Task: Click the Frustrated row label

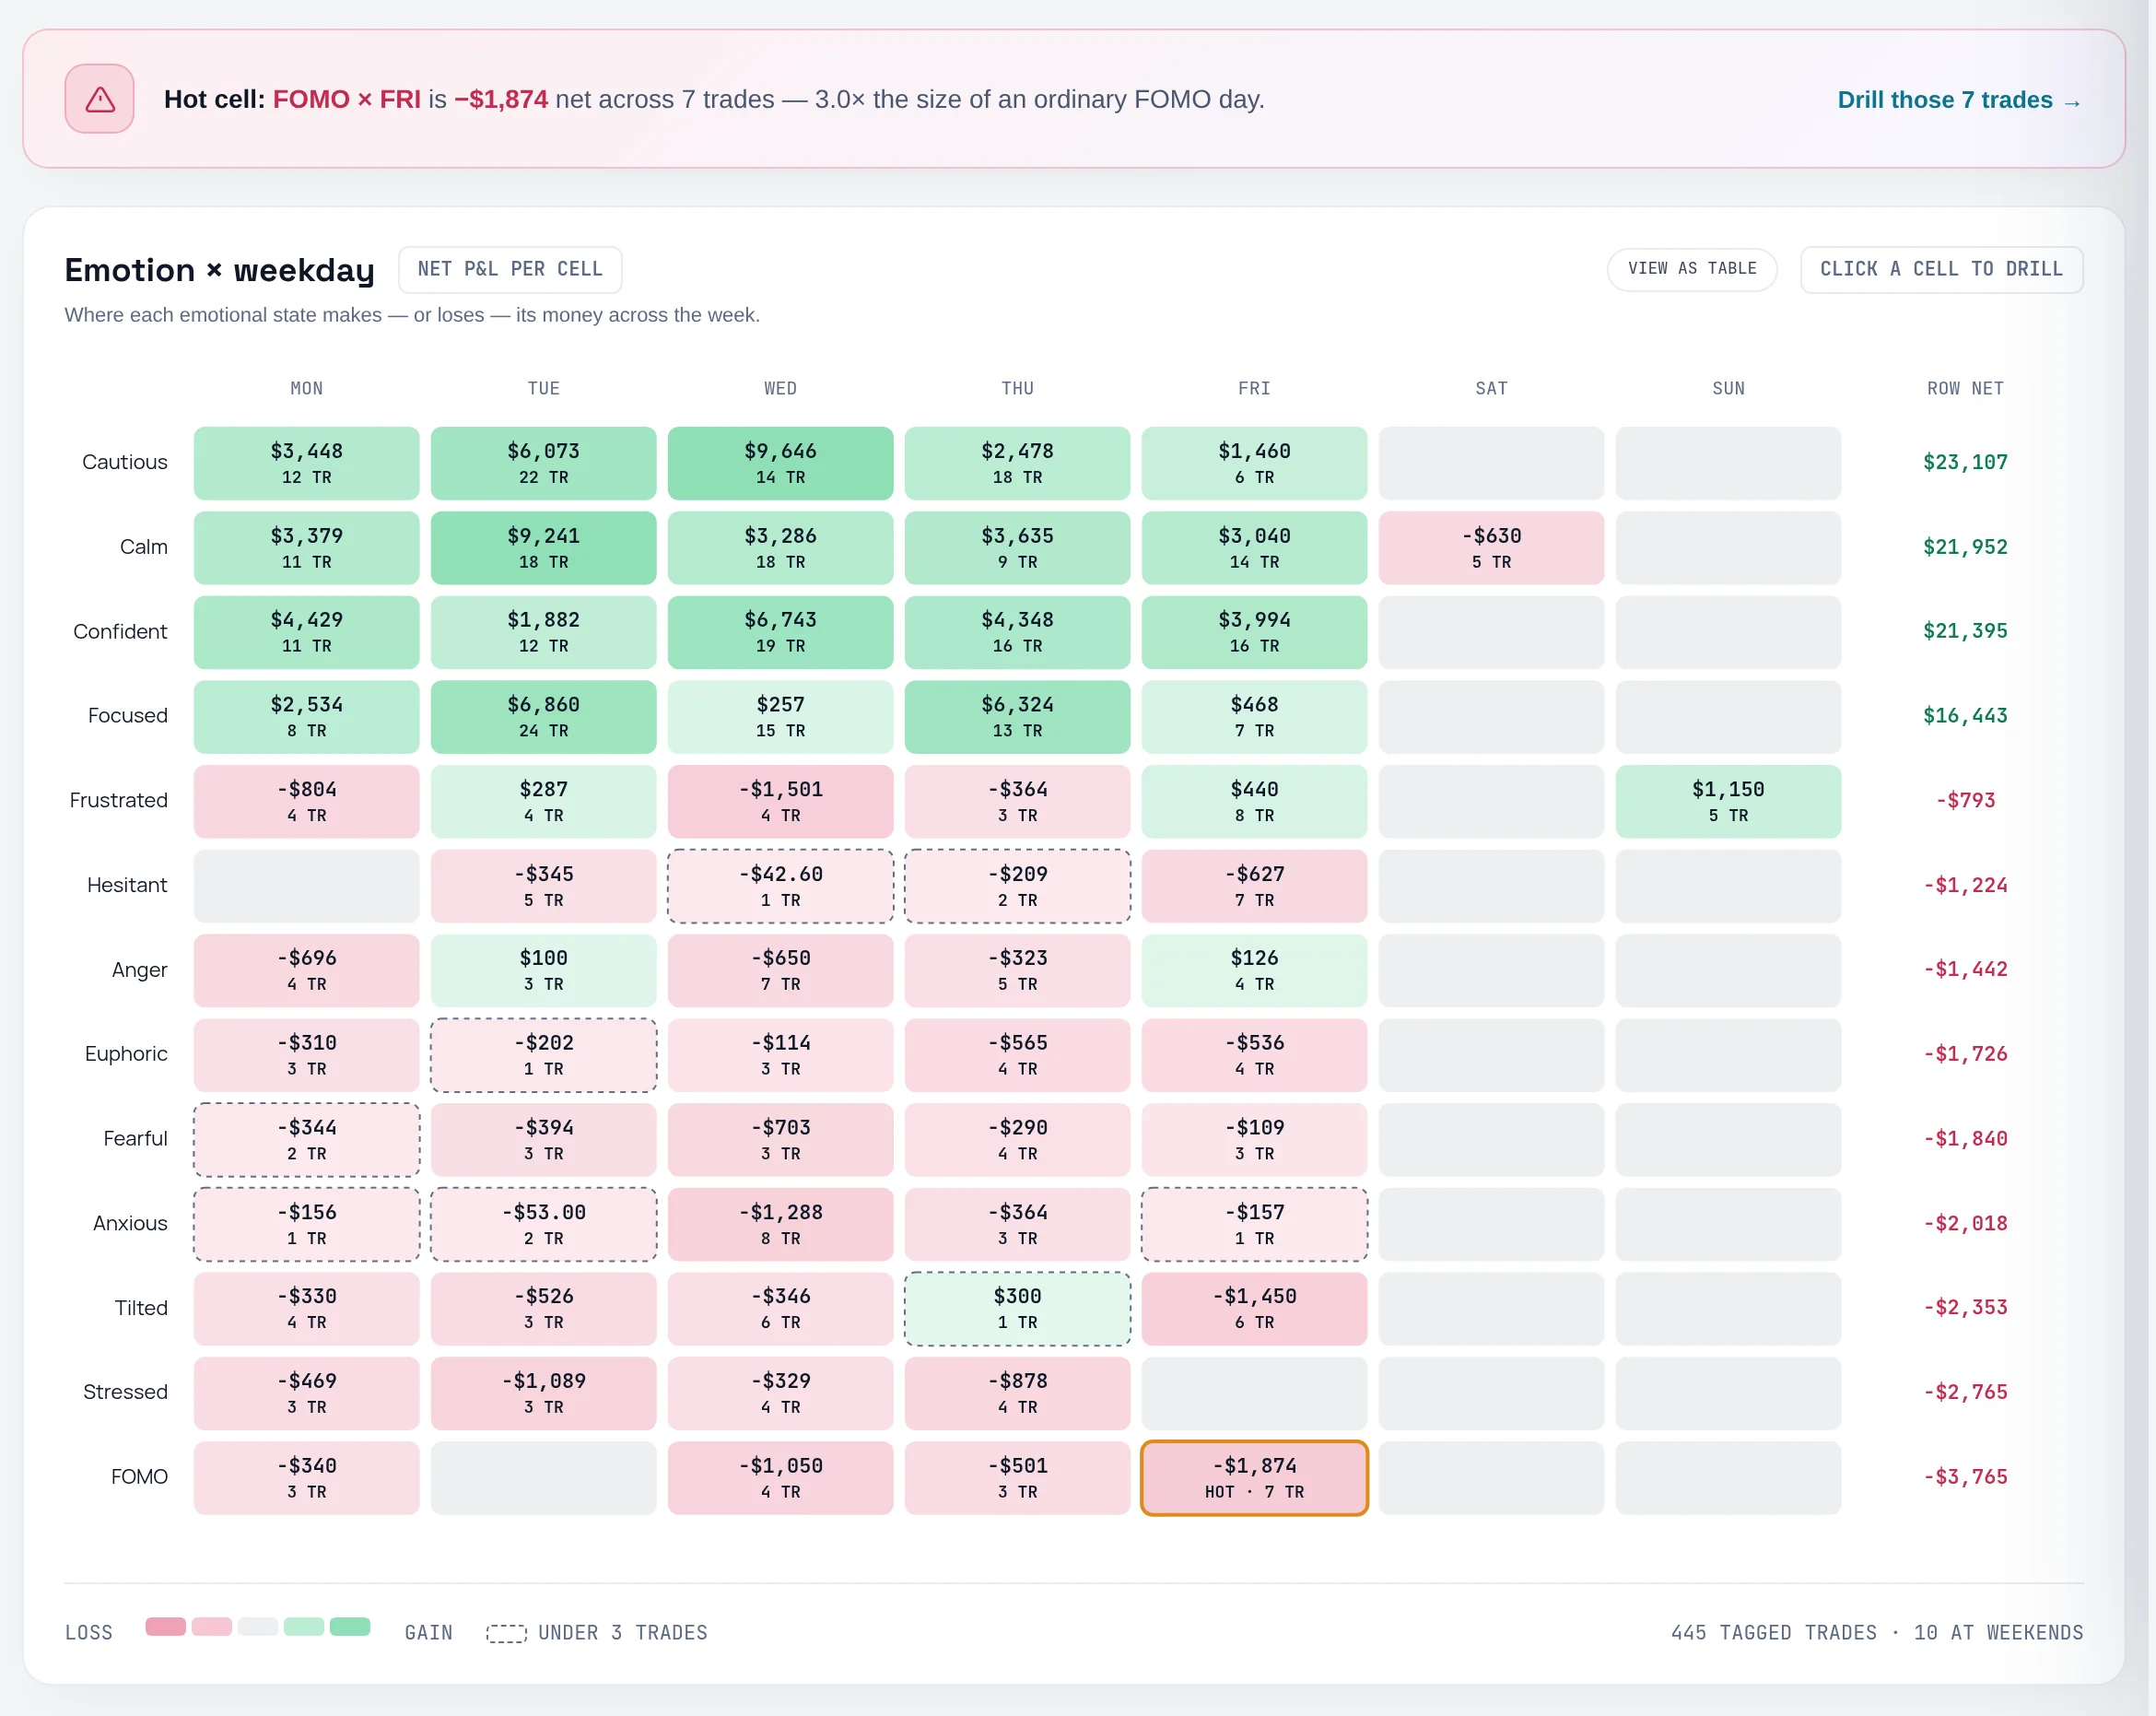Action: click(x=118, y=800)
